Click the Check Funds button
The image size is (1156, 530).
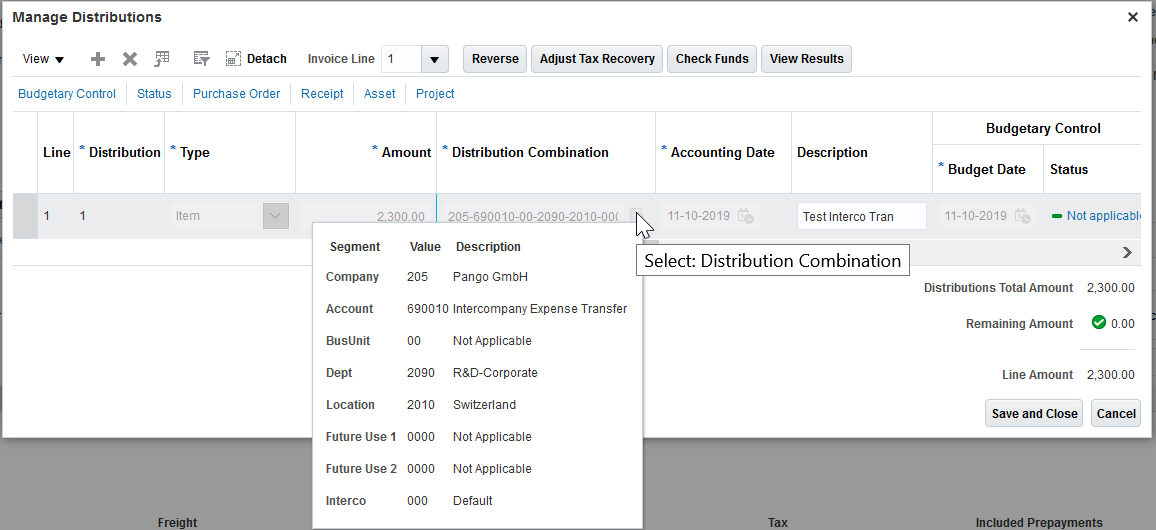(712, 59)
